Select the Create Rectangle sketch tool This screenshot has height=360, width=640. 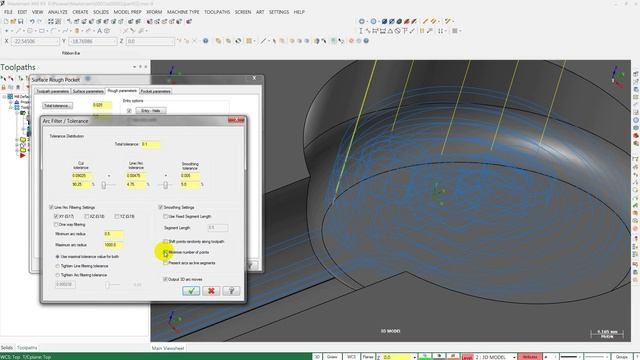coord(42,31)
